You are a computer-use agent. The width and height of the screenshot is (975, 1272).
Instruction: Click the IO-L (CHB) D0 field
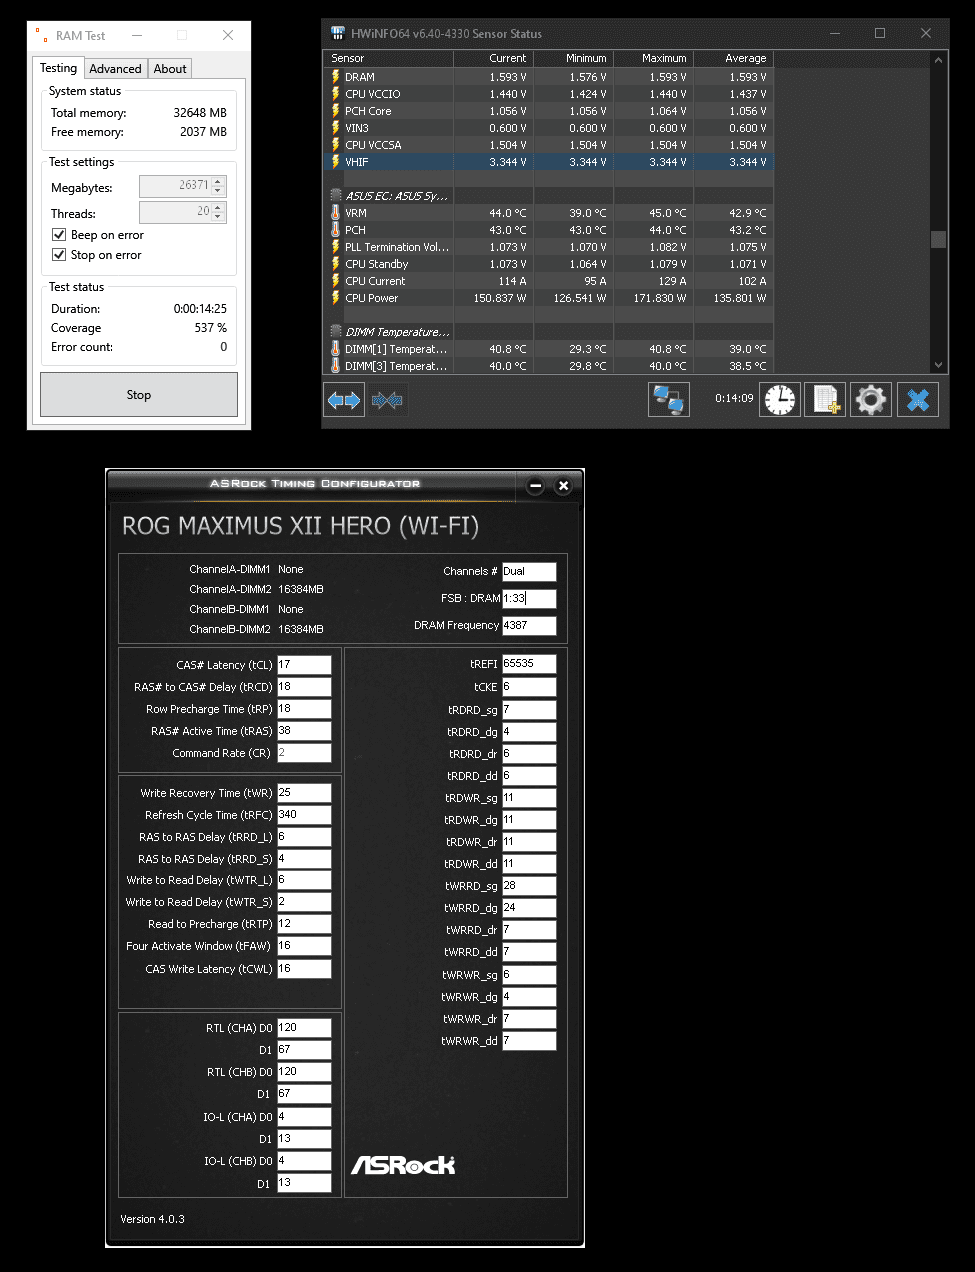click(x=304, y=1161)
